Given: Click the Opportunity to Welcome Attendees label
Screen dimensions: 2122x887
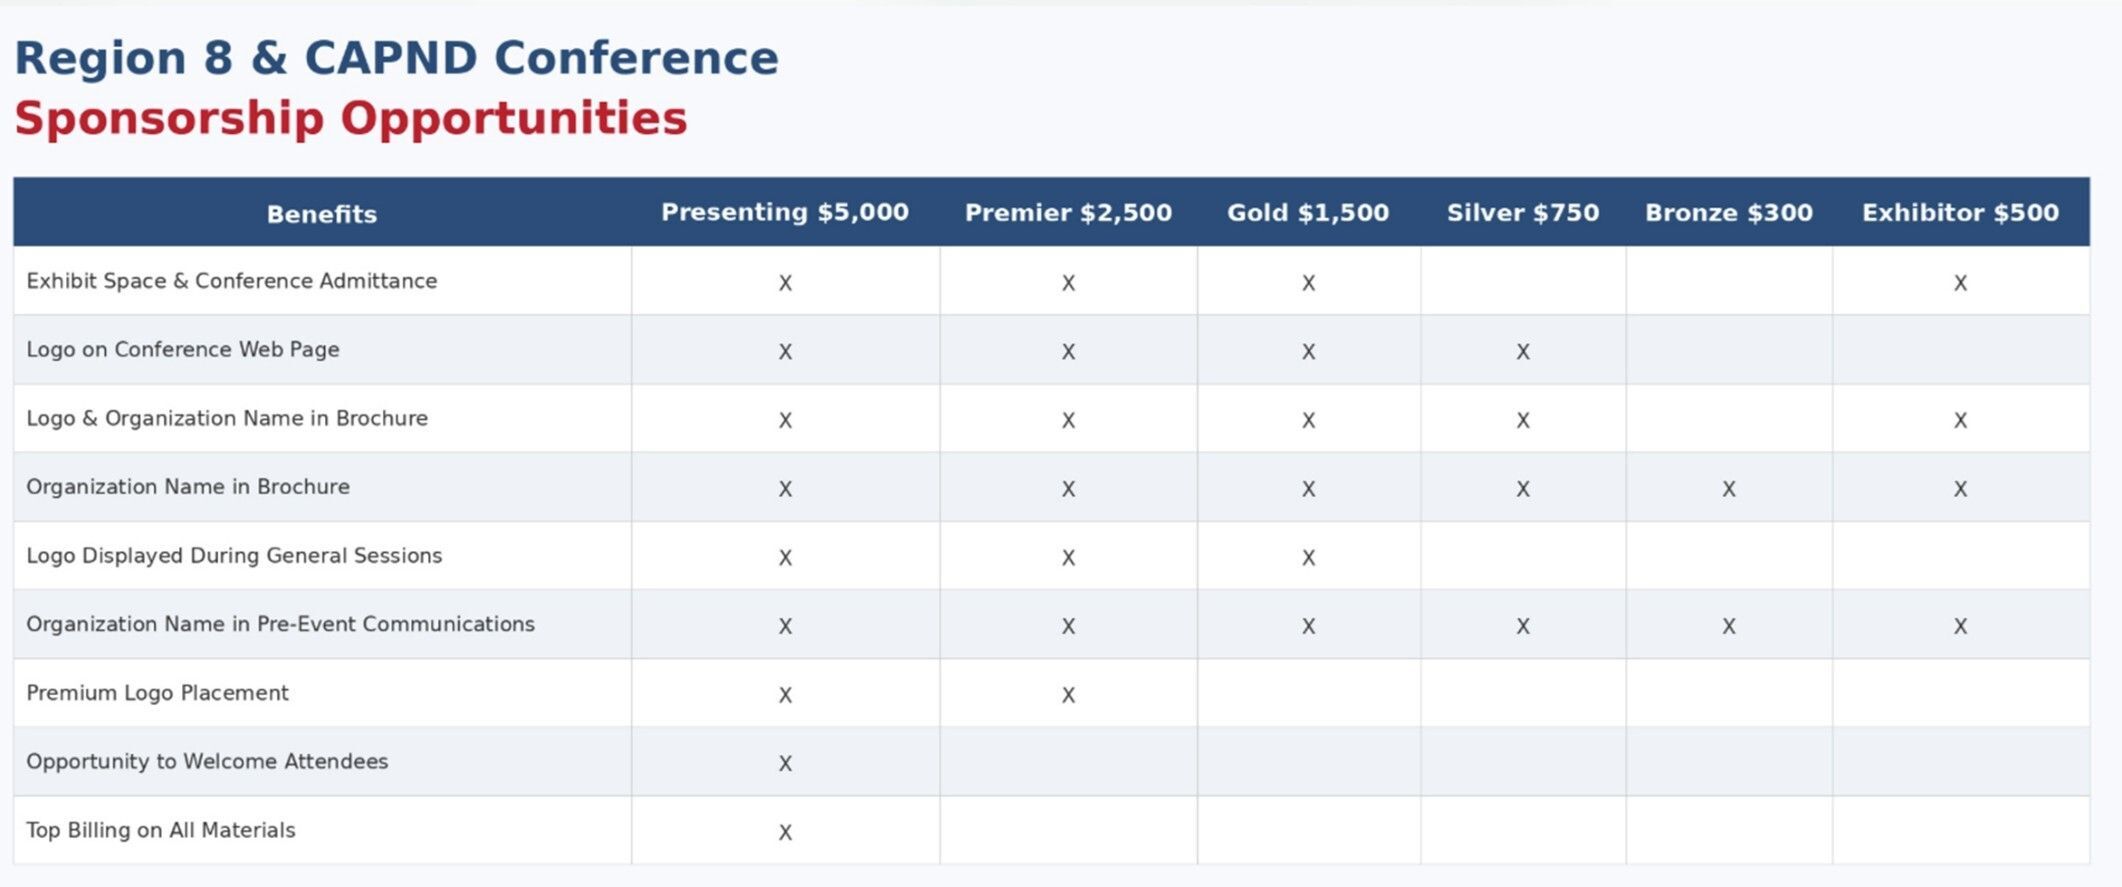Looking at the screenshot, I should point(207,761).
